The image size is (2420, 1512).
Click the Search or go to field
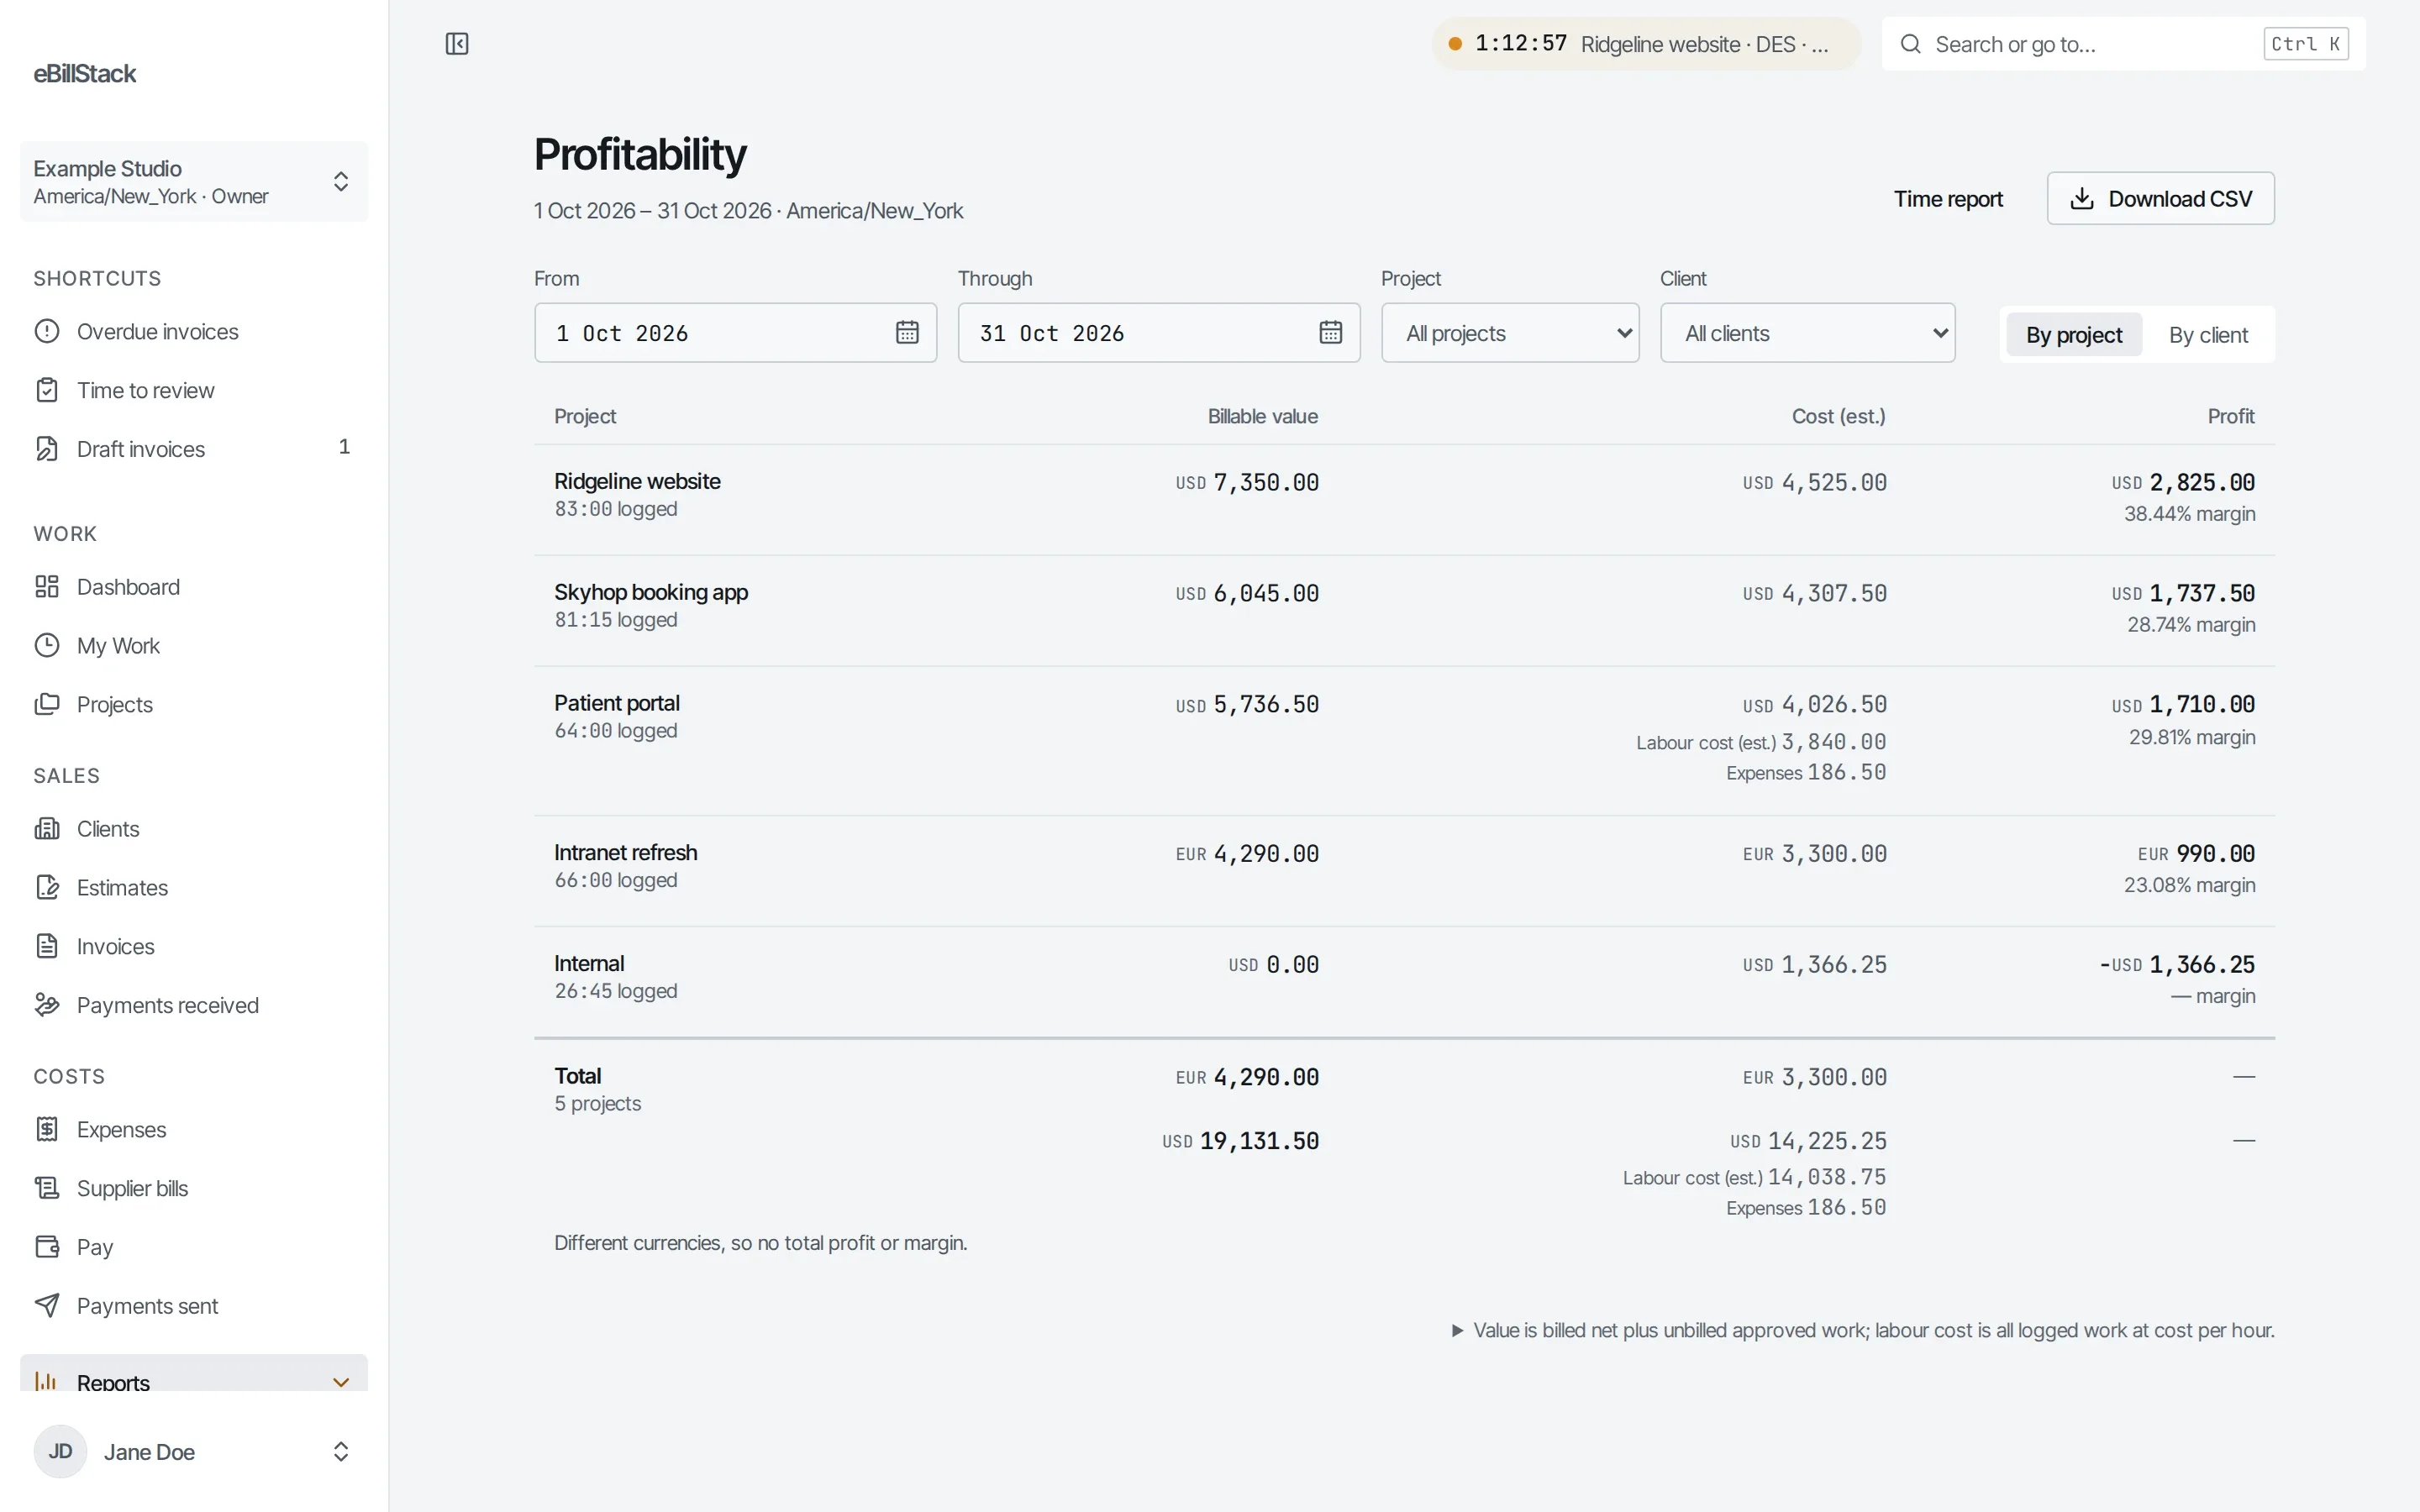coord(2124,44)
